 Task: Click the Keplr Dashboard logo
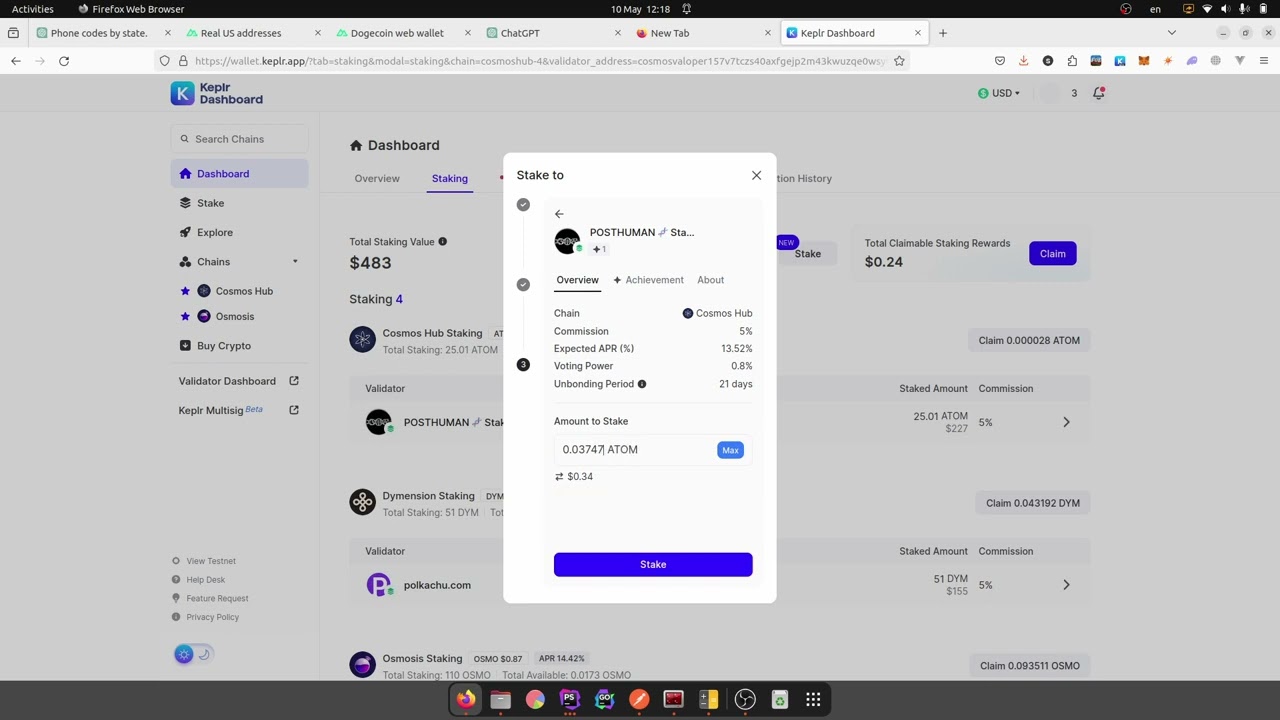(217, 93)
